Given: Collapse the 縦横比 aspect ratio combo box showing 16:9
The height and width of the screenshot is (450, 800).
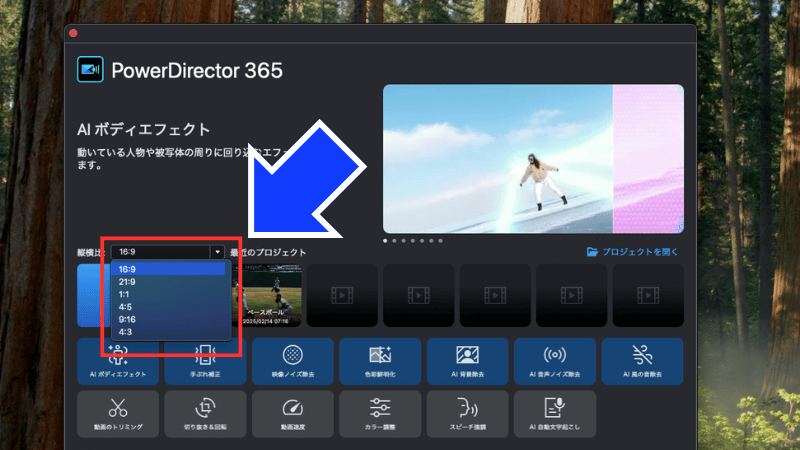Looking at the screenshot, I should point(167,252).
